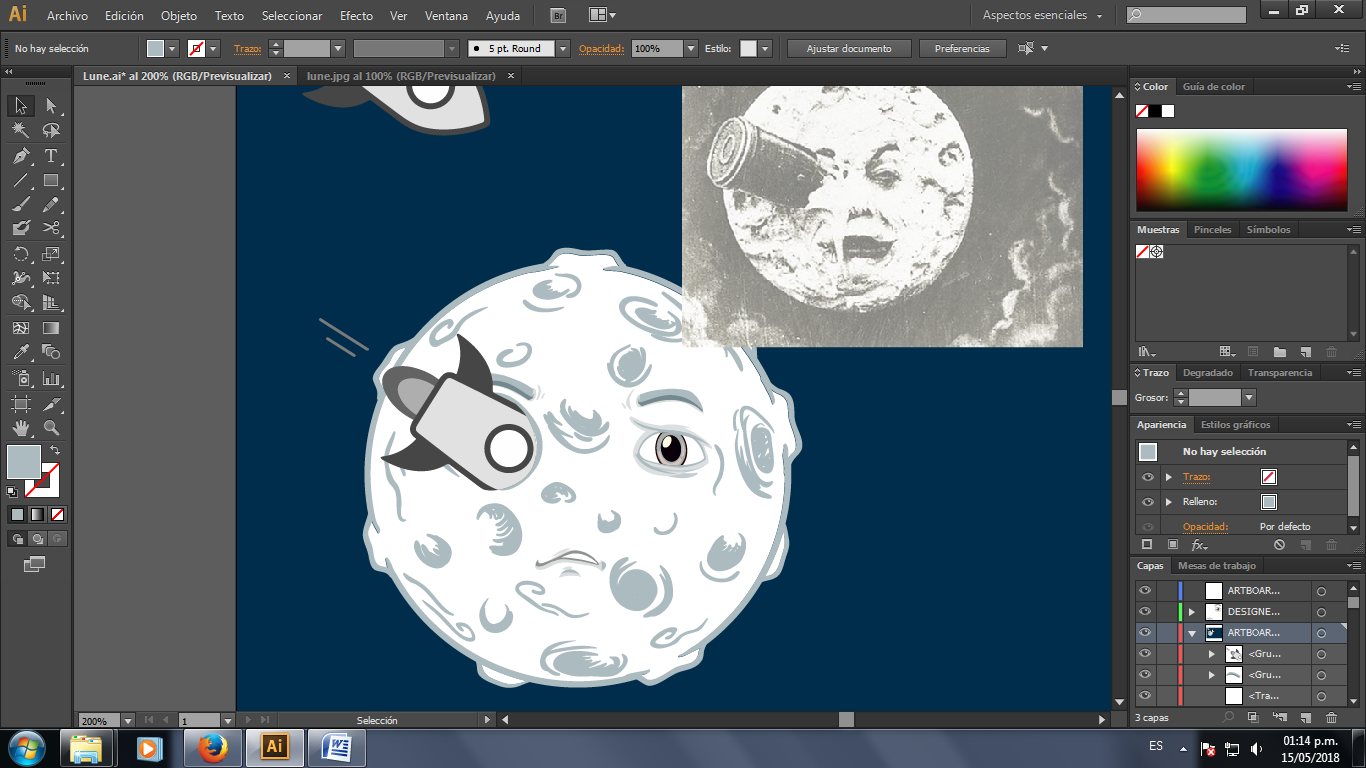Screen dimensions: 1366x768
Task: Open the Opacidad 100% dropdown
Action: (x=691, y=48)
